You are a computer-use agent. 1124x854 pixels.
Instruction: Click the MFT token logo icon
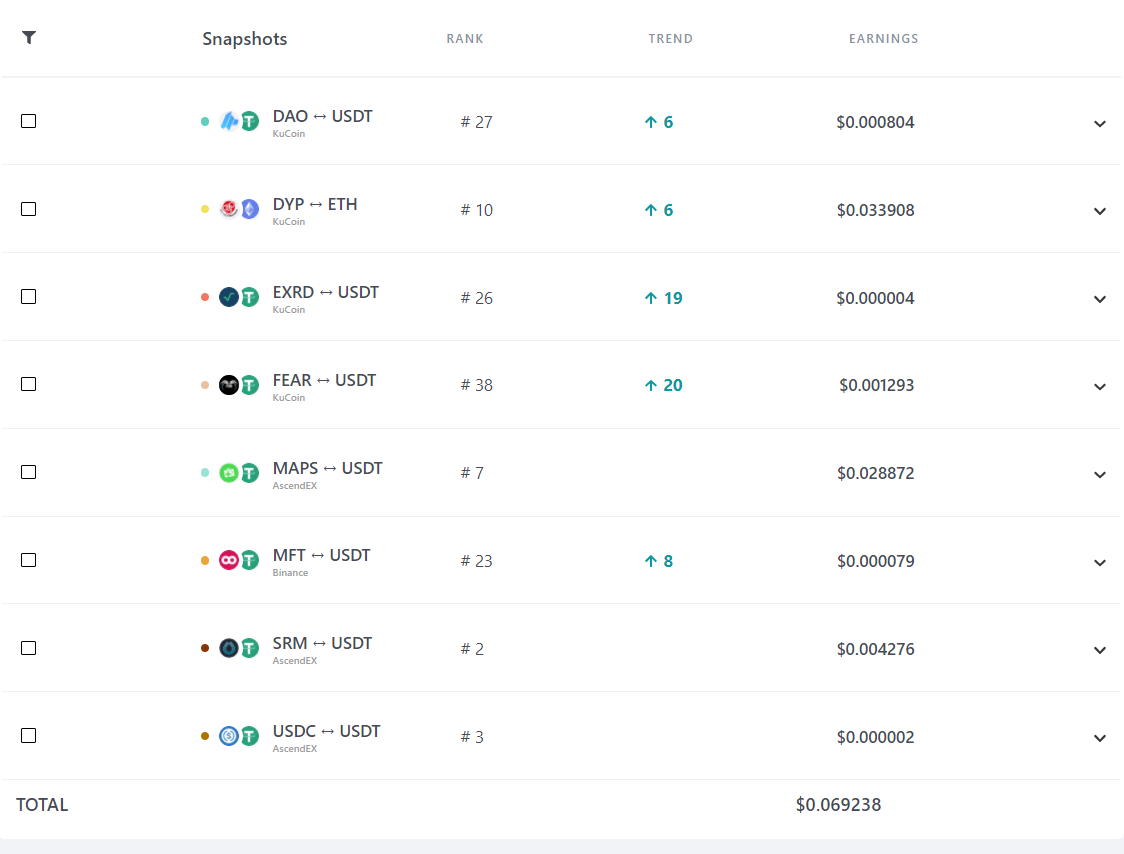(x=229, y=560)
